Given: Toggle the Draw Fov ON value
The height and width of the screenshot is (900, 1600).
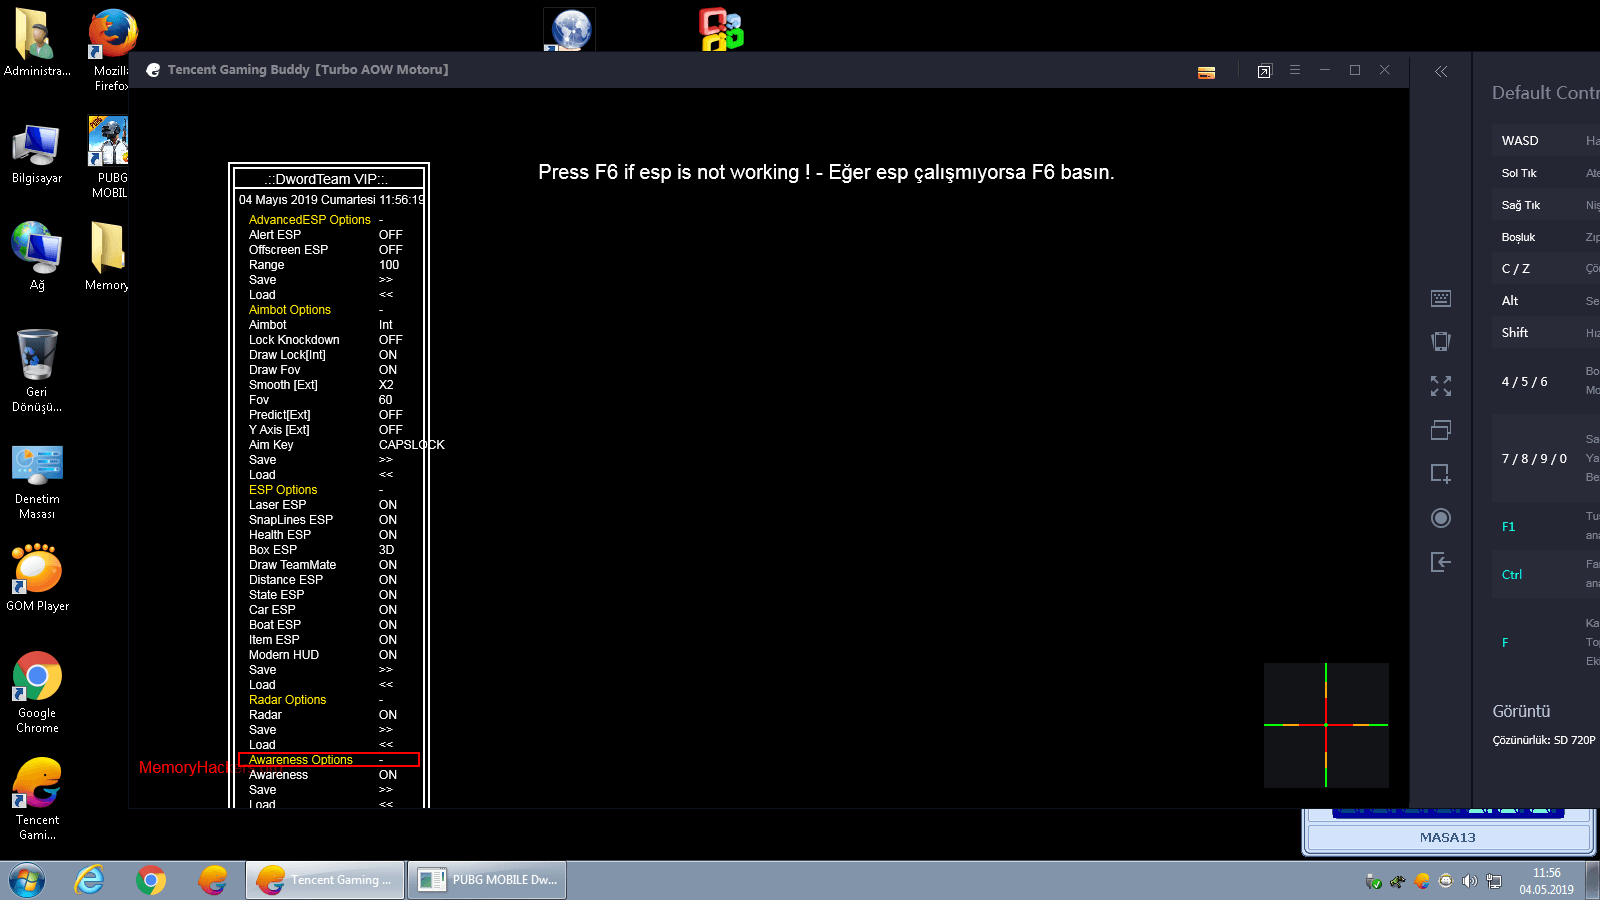Looking at the screenshot, I should point(388,370).
